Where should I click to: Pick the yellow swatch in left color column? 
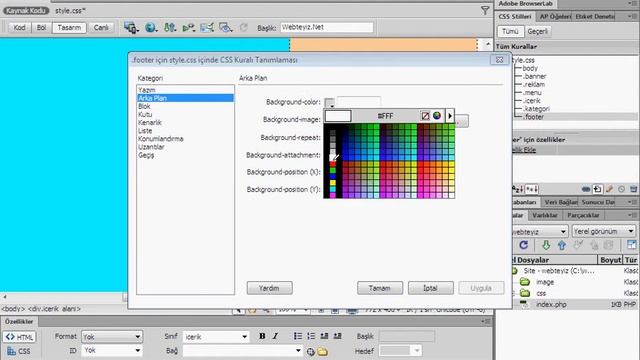coord(333,182)
